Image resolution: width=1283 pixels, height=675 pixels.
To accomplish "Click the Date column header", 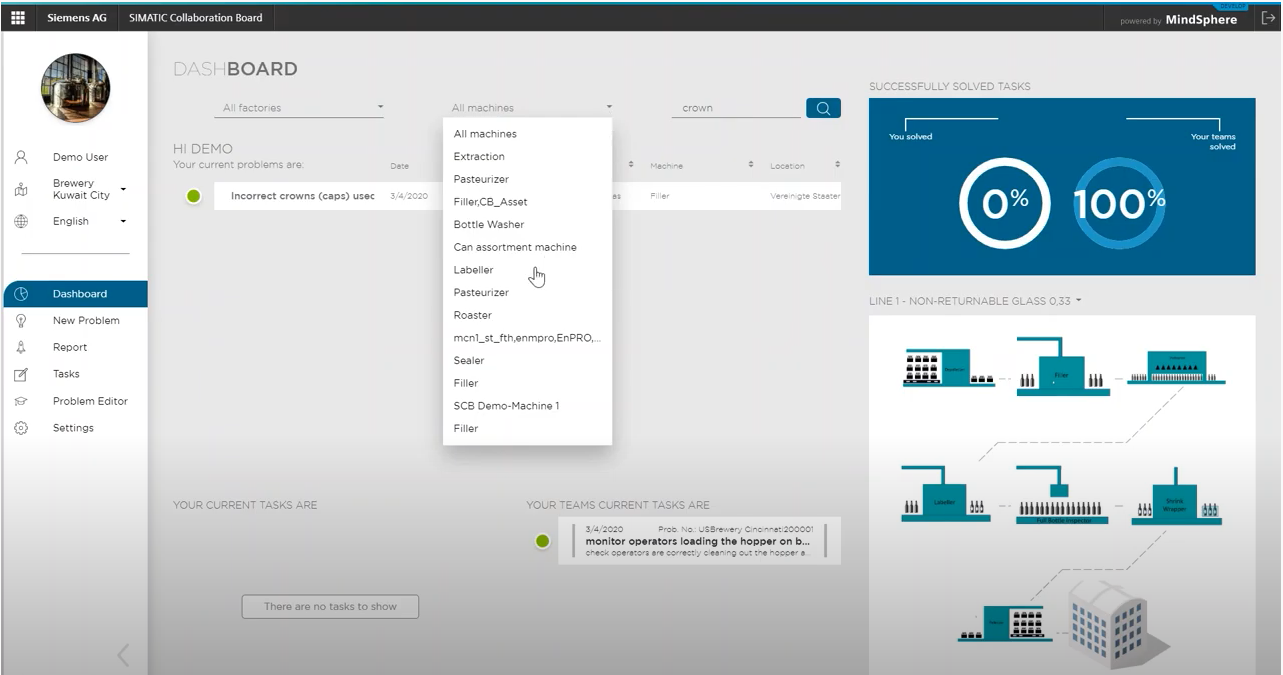I will [x=399, y=166].
